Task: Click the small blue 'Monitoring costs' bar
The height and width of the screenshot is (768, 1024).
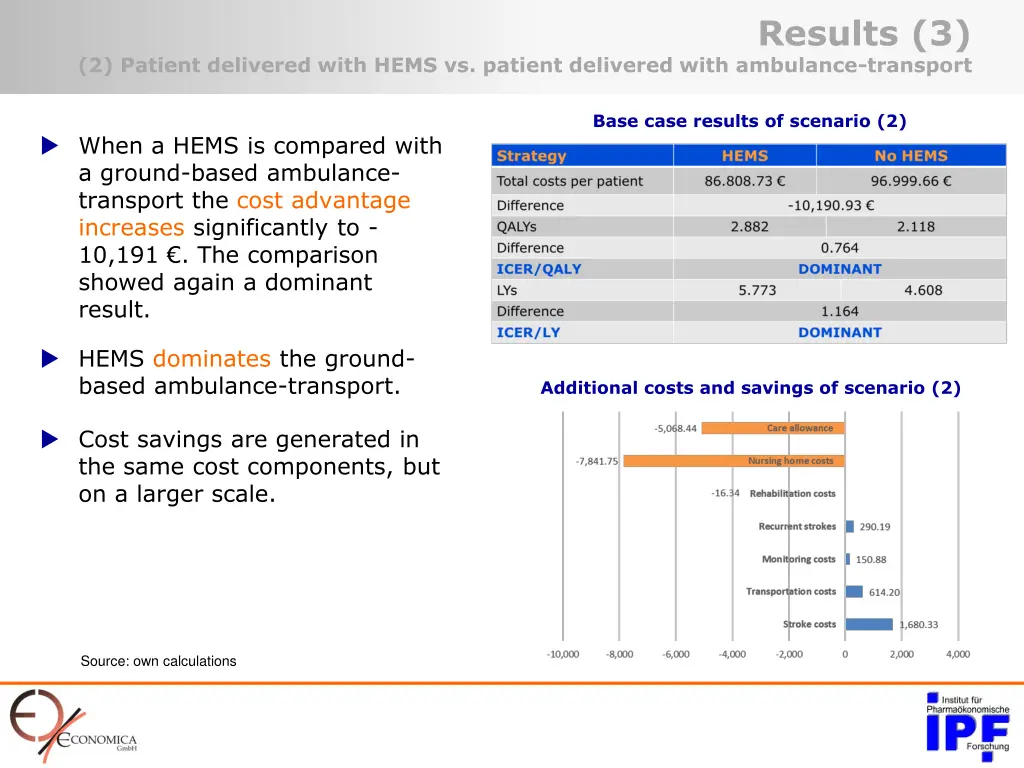Action: pyautogui.click(x=848, y=559)
